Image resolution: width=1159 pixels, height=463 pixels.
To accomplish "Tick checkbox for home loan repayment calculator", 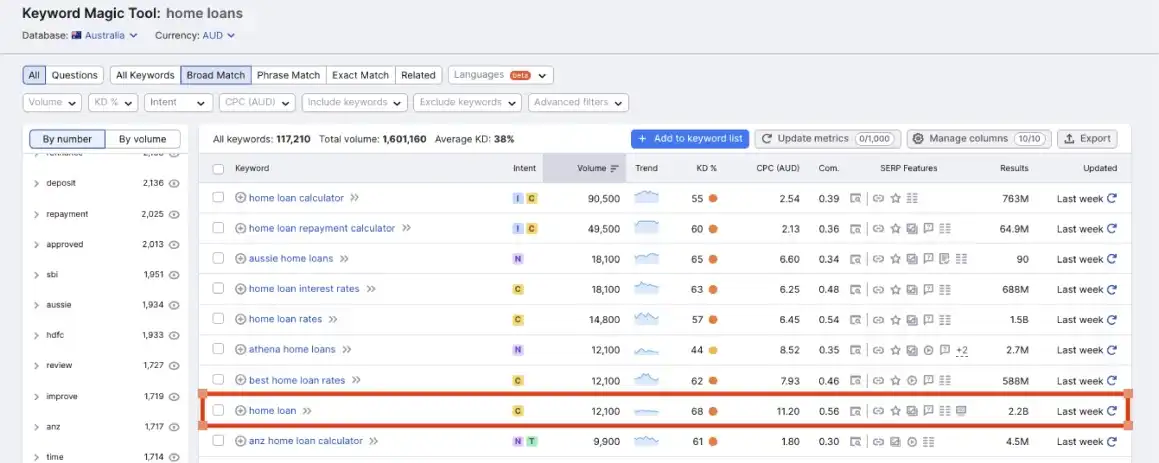I will pos(218,228).
